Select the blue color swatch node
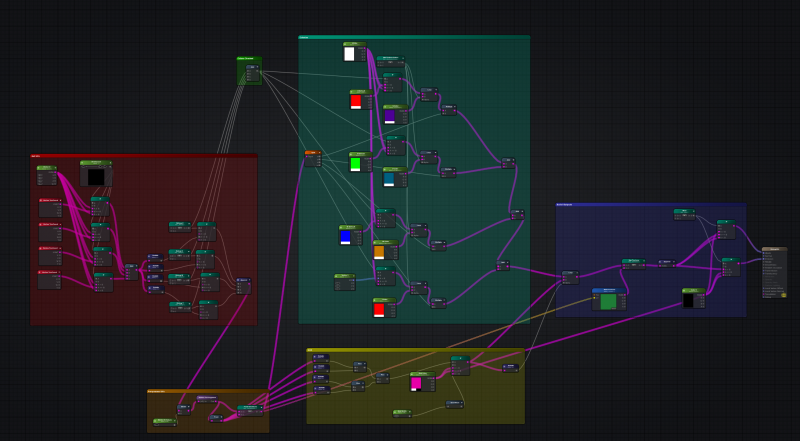The width and height of the screenshot is (800, 441). (x=346, y=237)
